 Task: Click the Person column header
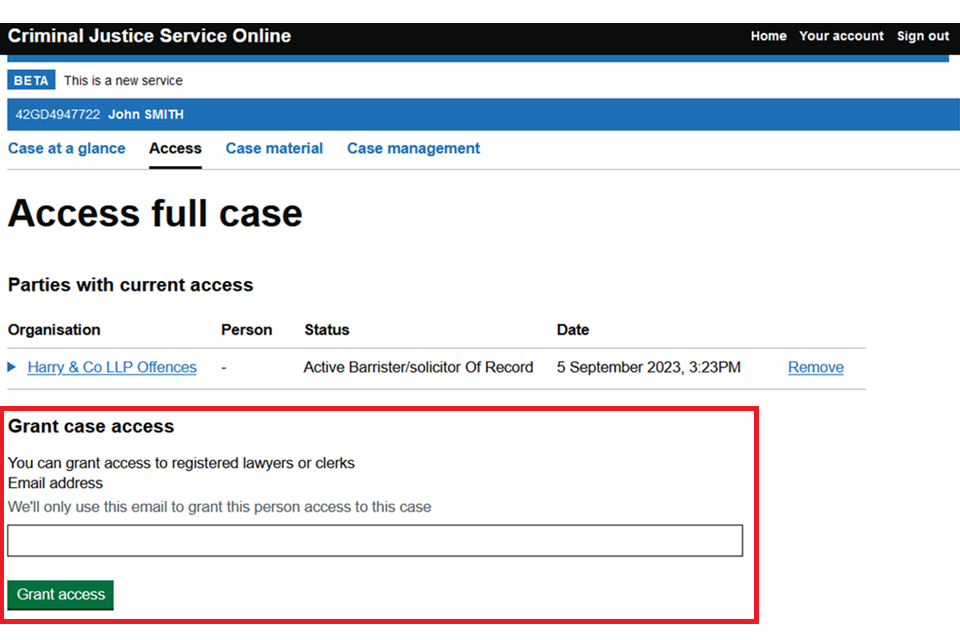pyautogui.click(x=246, y=329)
